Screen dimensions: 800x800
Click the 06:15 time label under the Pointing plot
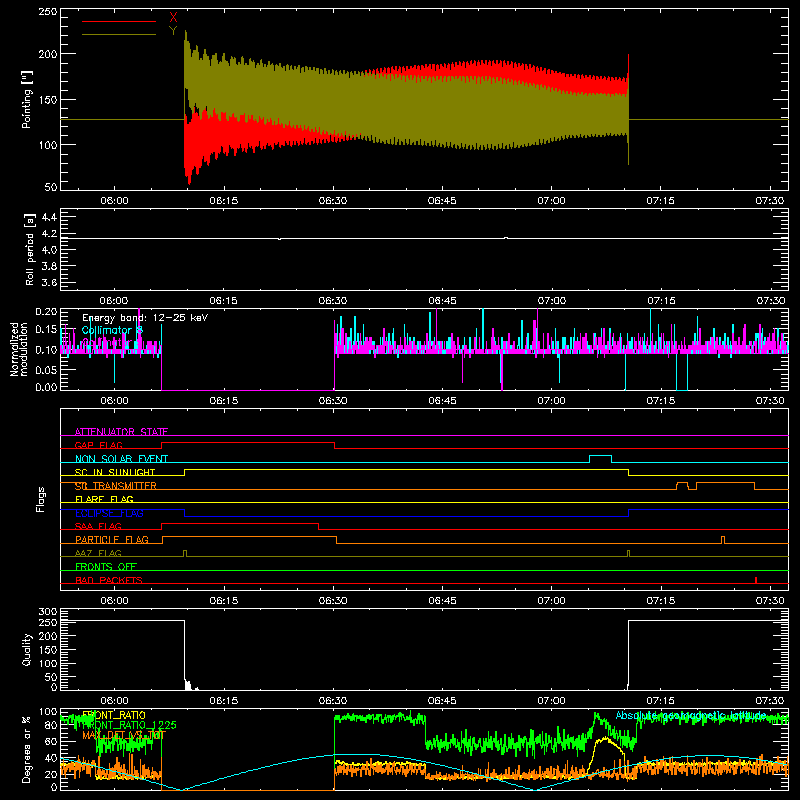point(223,201)
